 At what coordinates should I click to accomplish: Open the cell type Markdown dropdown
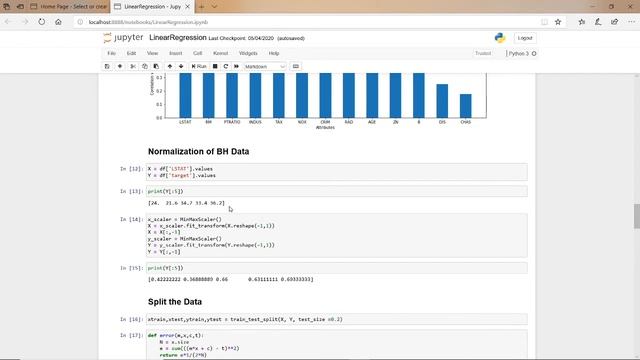pyautogui.click(x=264, y=67)
